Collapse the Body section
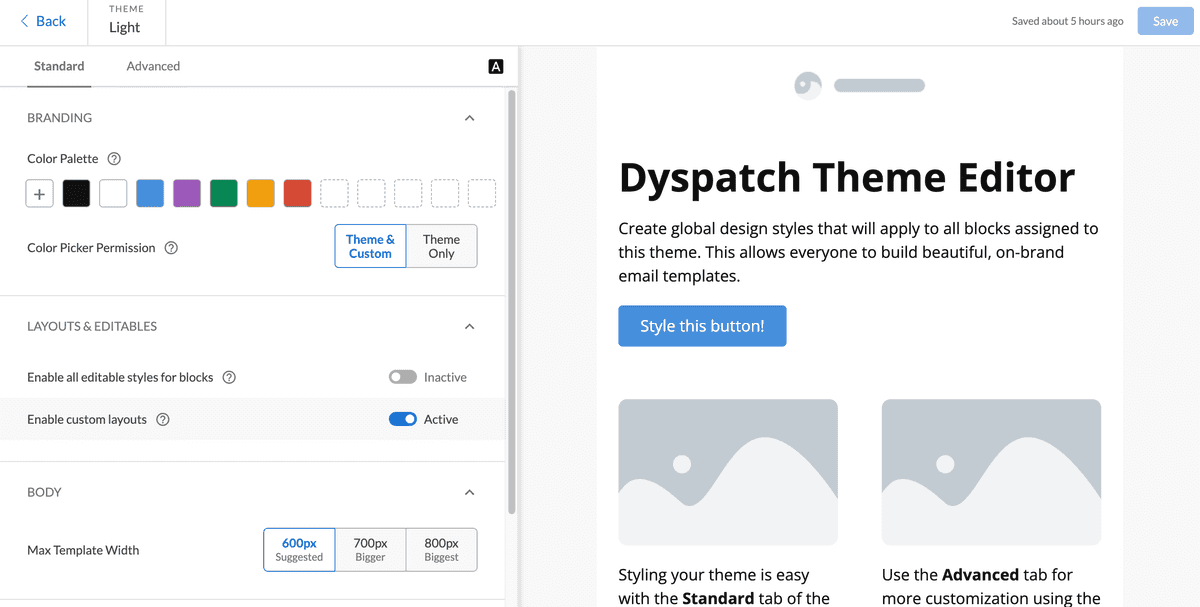 point(470,492)
